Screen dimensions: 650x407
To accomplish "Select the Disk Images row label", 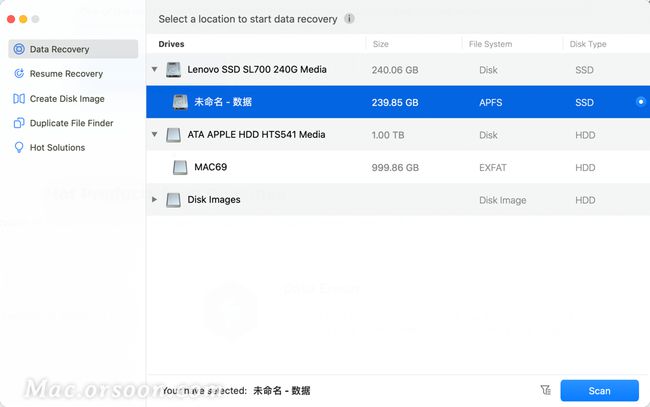I will (x=214, y=200).
